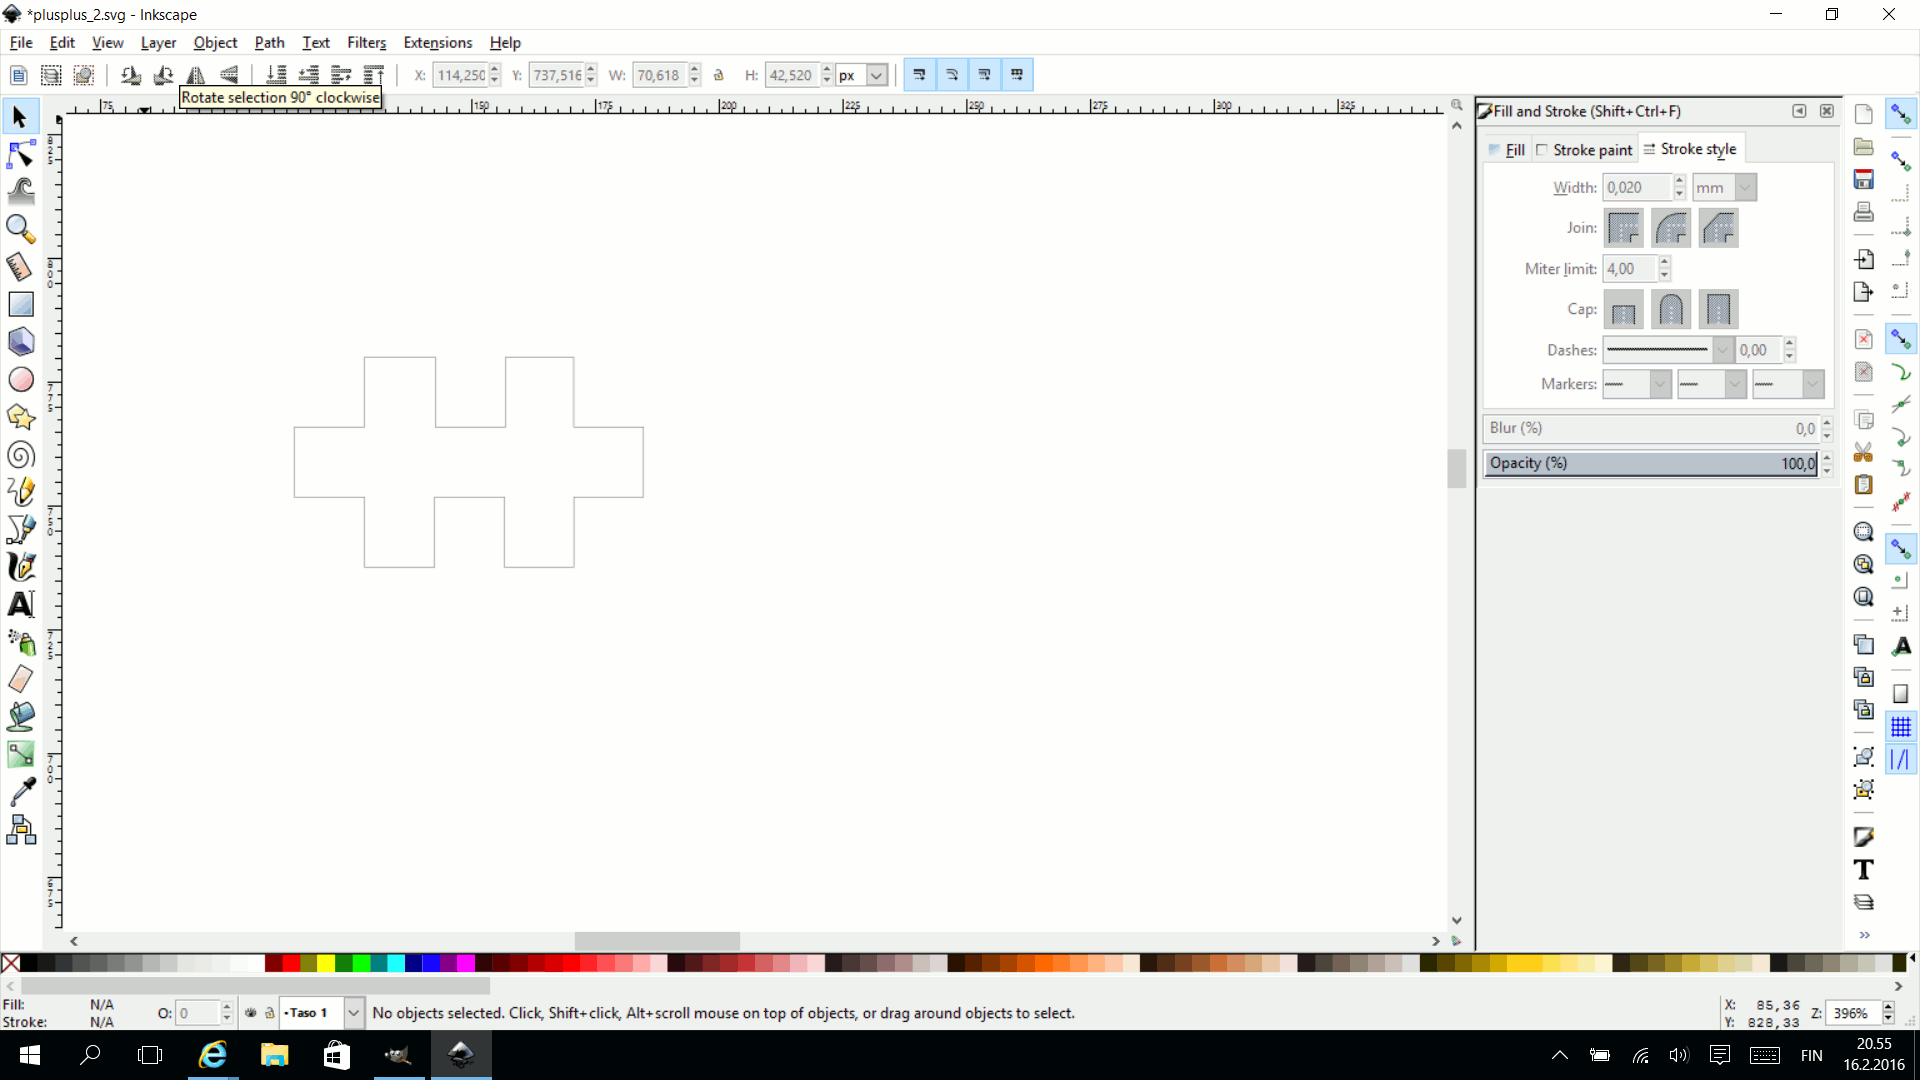Select the Zoom tool
Image resolution: width=1920 pixels, height=1080 pixels.
tap(18, 229)
